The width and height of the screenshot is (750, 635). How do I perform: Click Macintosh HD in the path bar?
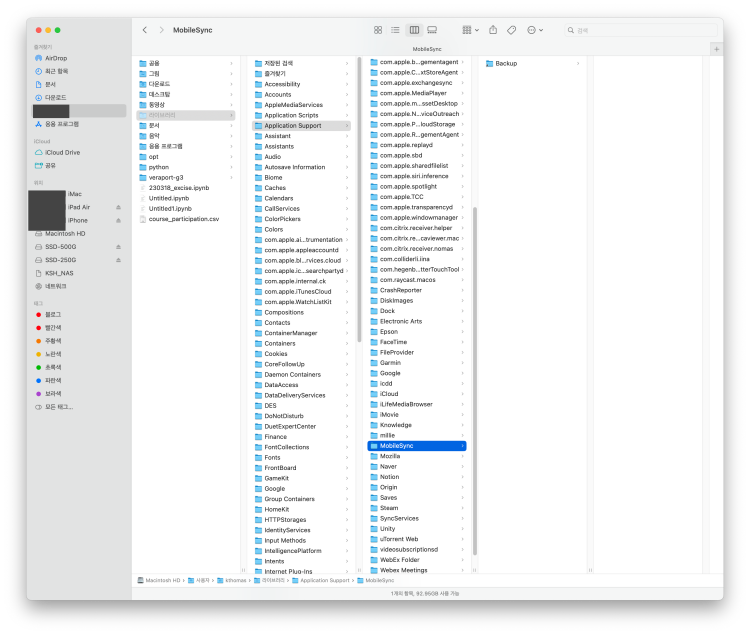click(159, 580)
